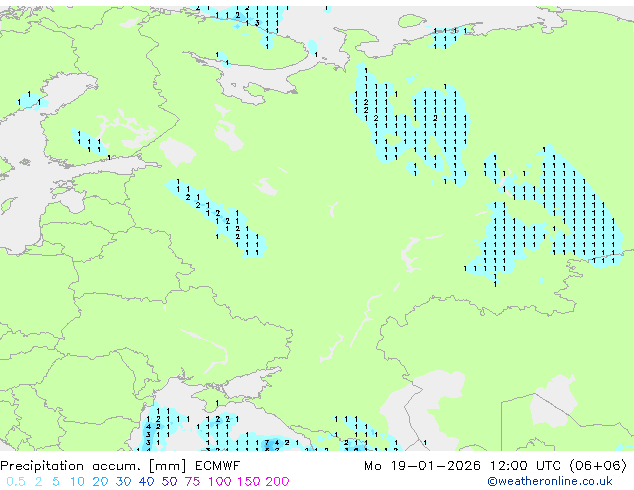Click the 100 legend value
This screenshot has width=634, height=490.
click(x=220, y=482)
